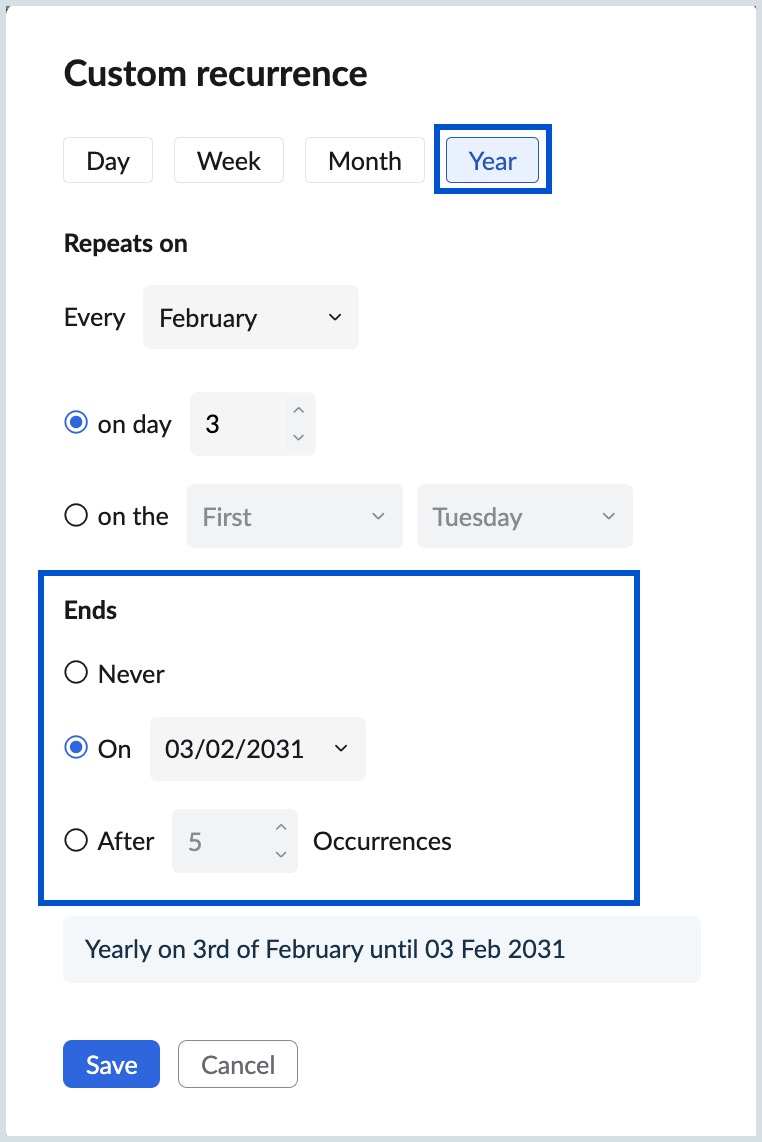Select the ends 'On' date radio button
This screenshot has height=1142, width=762.
click(75, 748)
